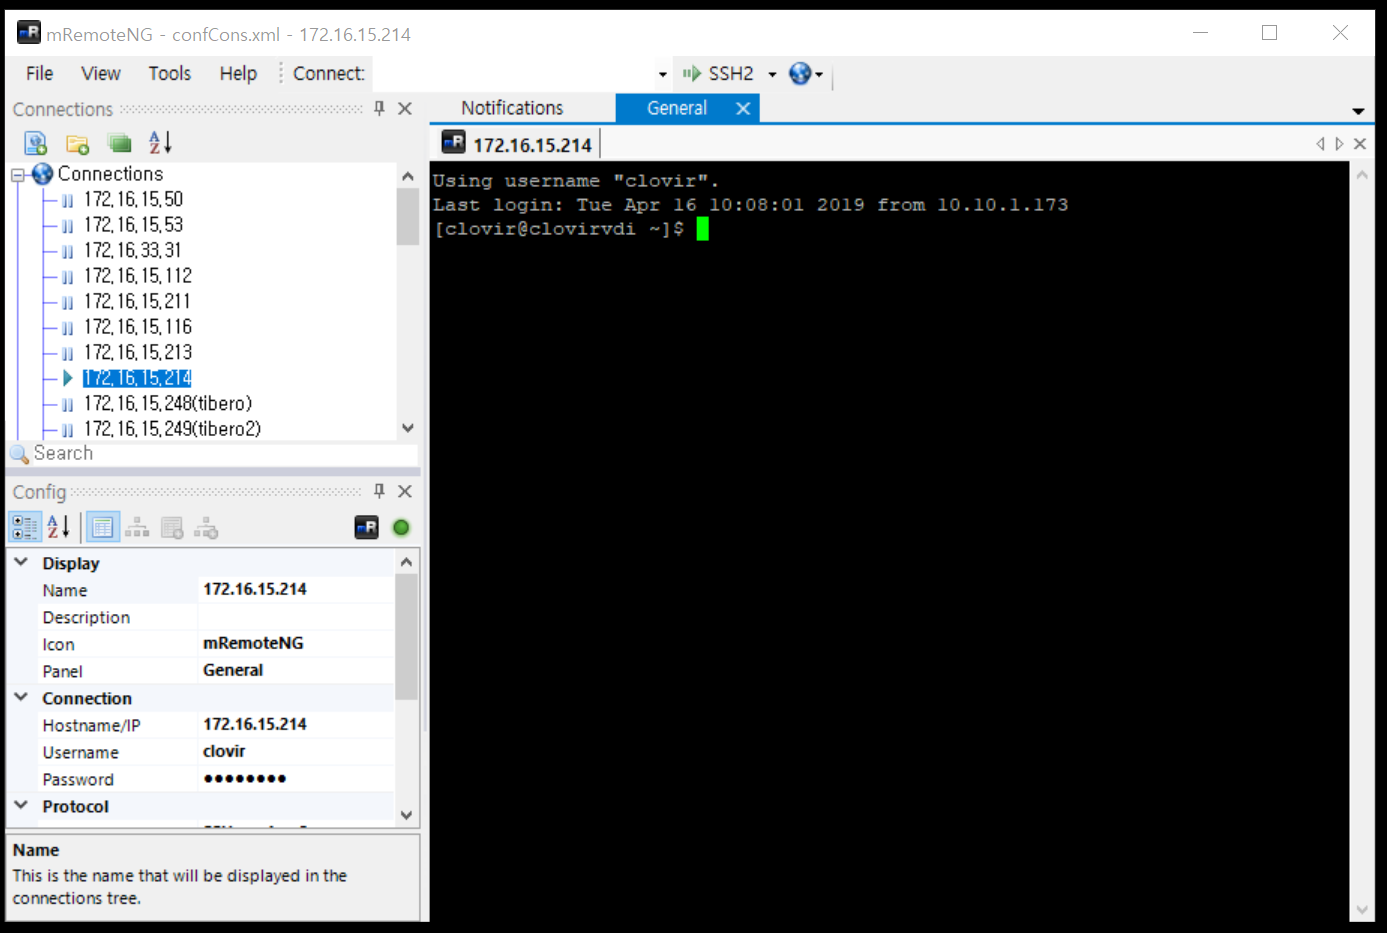Collapse the Protocol property category
The height and width of the screenshot is (933, 1387).
[x=21, y=805]
